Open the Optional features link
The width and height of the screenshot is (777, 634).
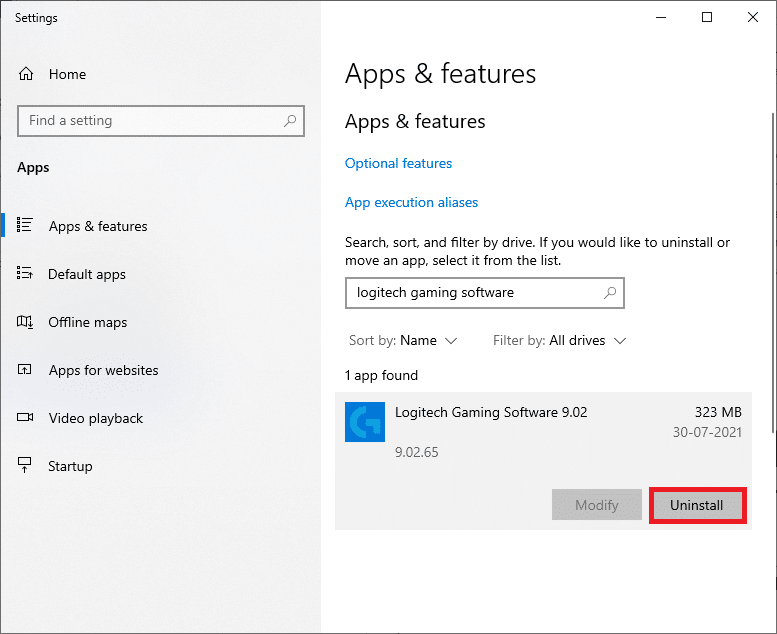(x=398, y=163)
